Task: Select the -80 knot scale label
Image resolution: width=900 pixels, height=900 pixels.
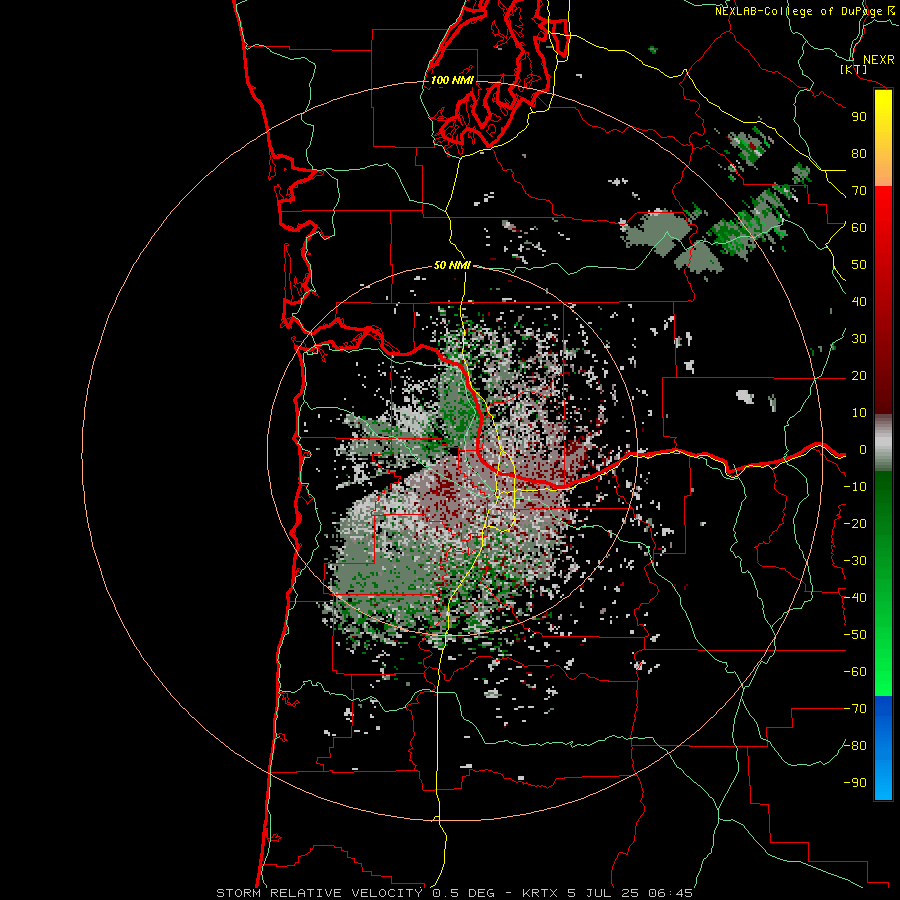Action: [855, 746]
